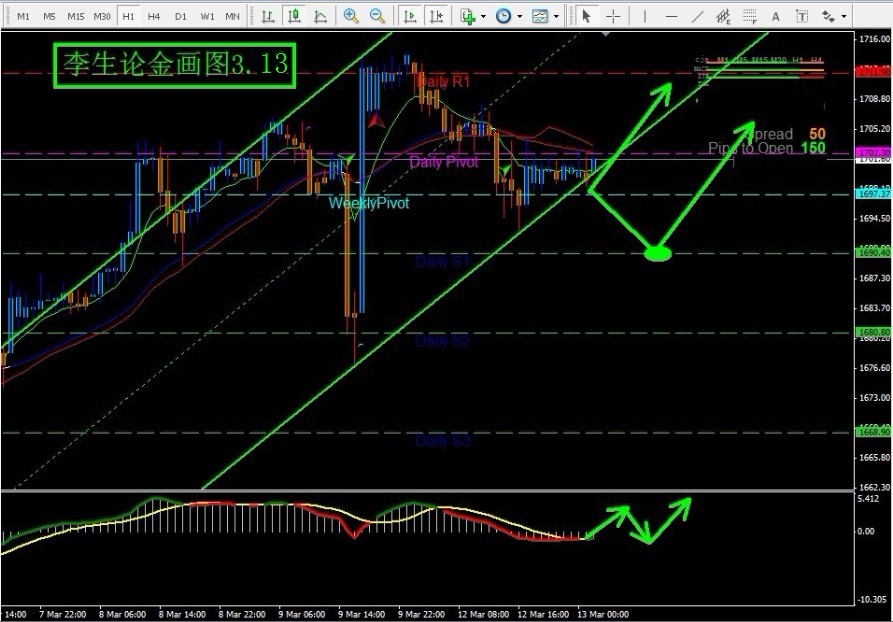
Task: Pick the trendline drawing tool
Action: click(x=697, y=16)
